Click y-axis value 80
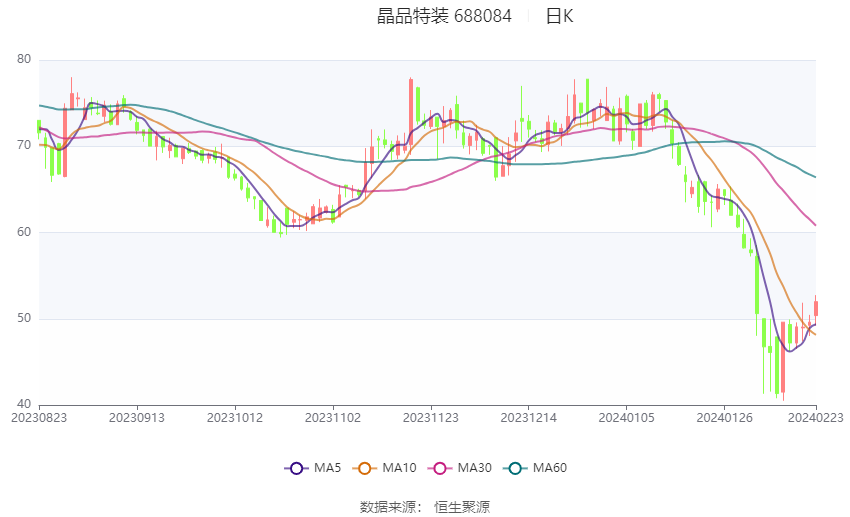This screenshot has height=517, width=850. pos(24,60)
